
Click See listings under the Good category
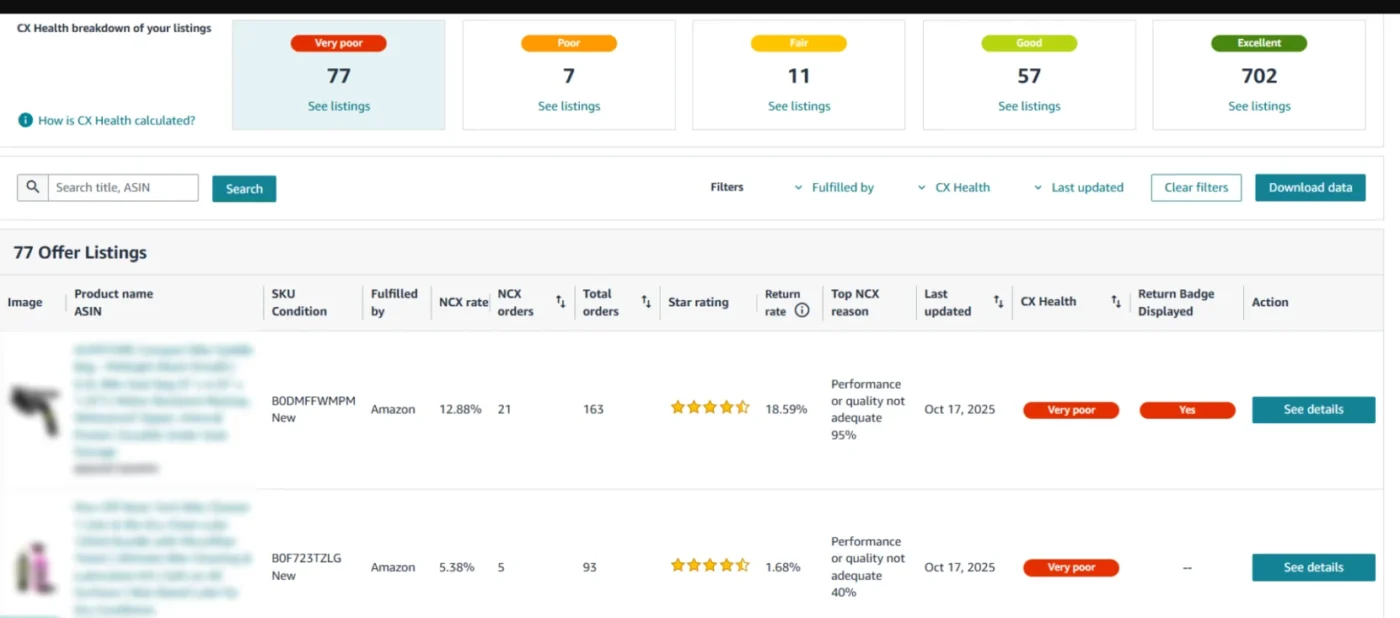(1028, 105)
